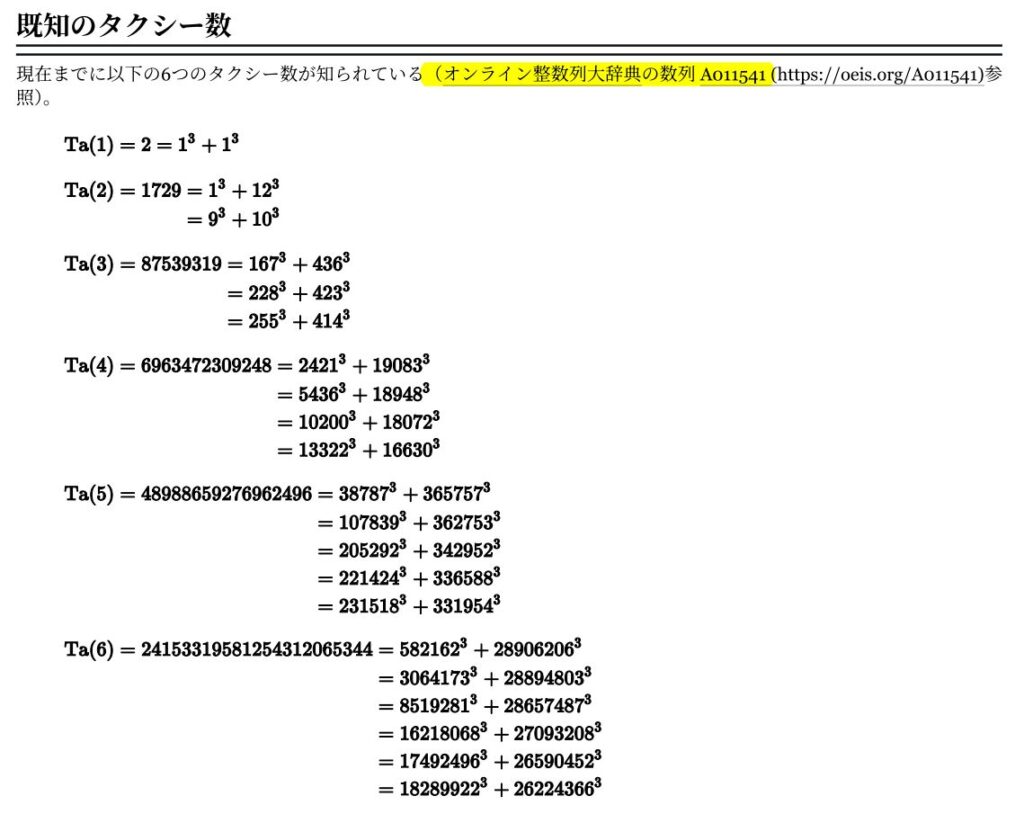Click the number 24153319581254312065344 in Ta(6)
The image size is (1024, 814).
256,650
